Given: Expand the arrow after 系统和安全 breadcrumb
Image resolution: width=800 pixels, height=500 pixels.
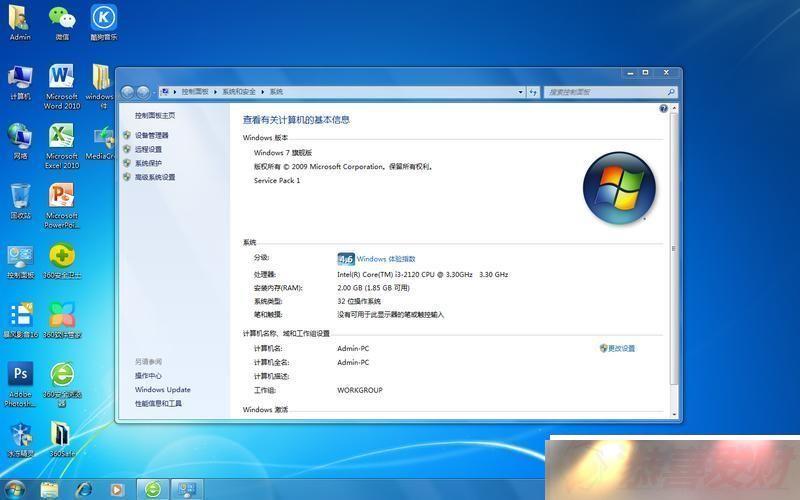Looking at the screenshot, I should (262, 92).
